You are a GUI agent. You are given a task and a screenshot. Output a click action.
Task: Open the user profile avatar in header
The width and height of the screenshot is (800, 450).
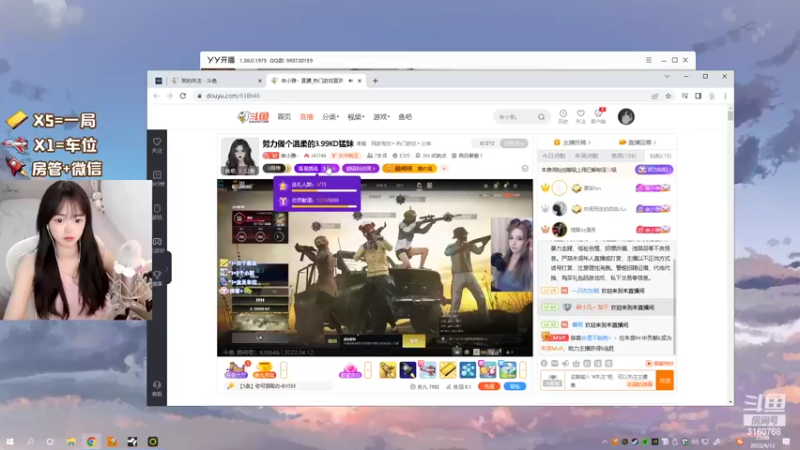(626, 117)
